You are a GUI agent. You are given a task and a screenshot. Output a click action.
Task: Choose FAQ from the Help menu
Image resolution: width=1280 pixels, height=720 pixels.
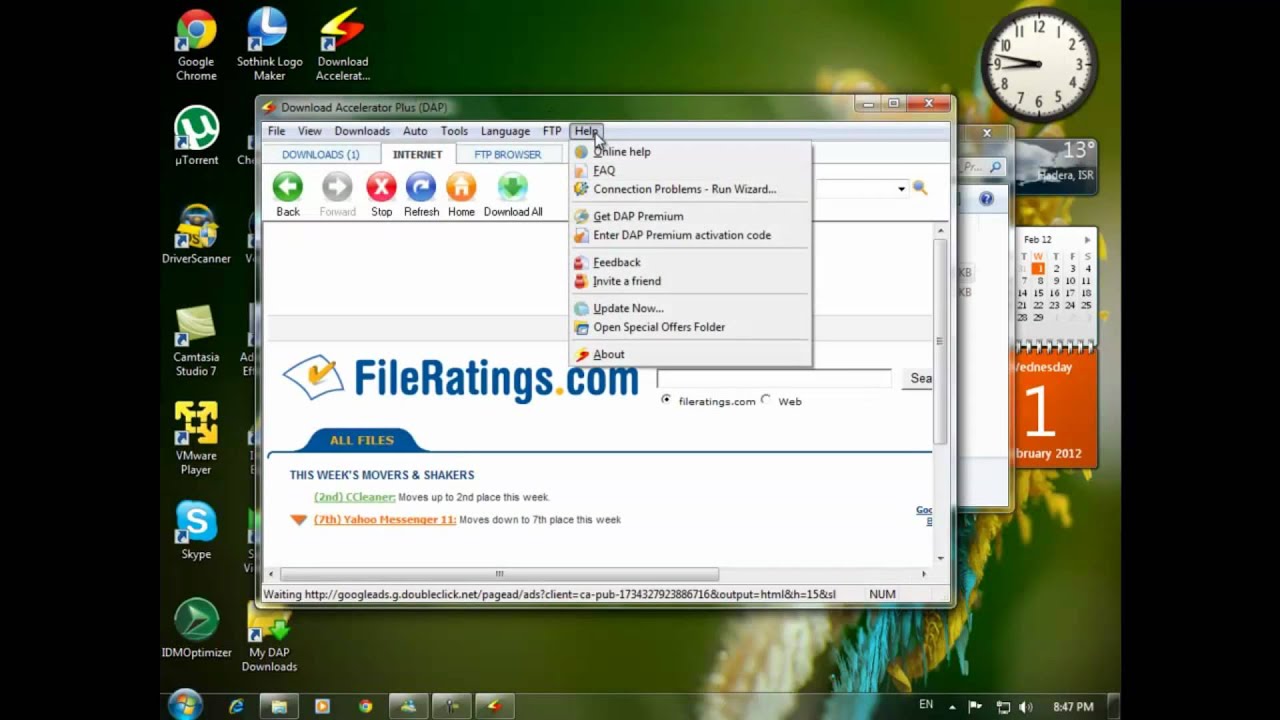(x=690, y=171)
